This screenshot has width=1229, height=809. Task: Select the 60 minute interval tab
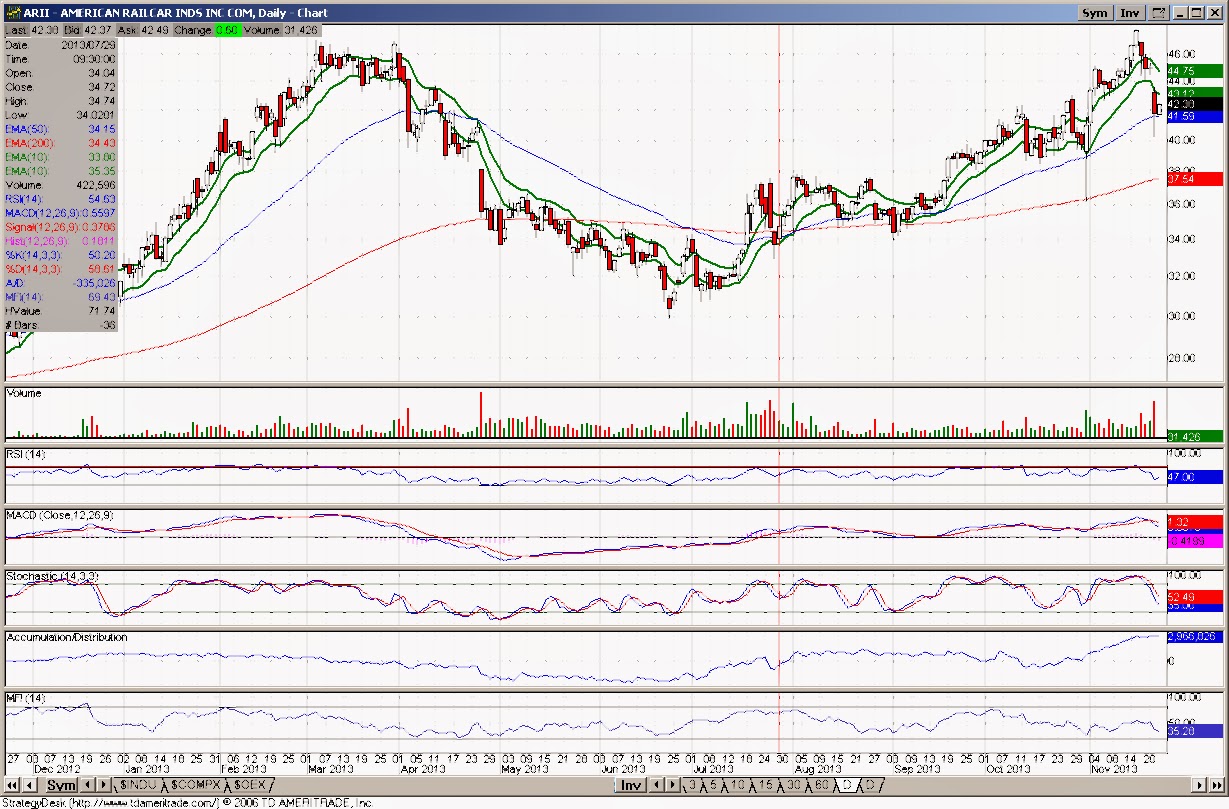[x=821, y=785]
